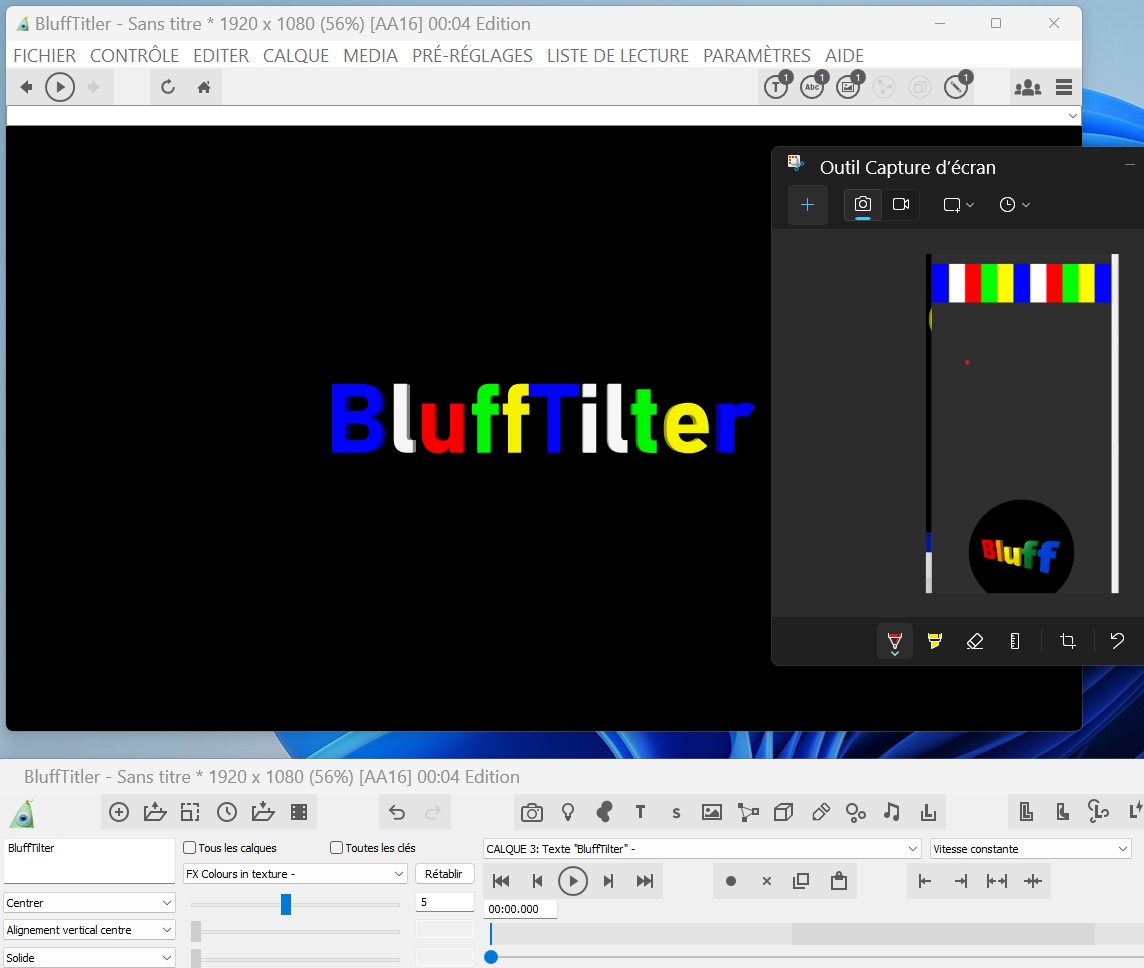
Task: Open the 'Solide' style dropdown
Action: tap(89, 958)
